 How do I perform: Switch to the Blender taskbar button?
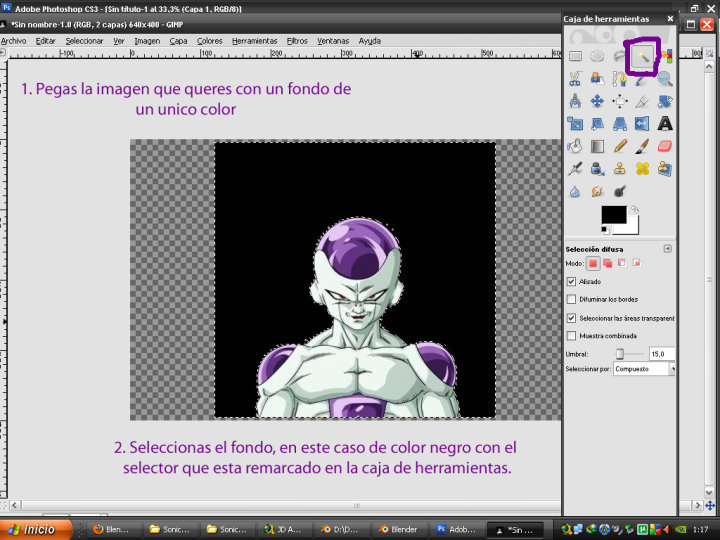tap(399, 529)
